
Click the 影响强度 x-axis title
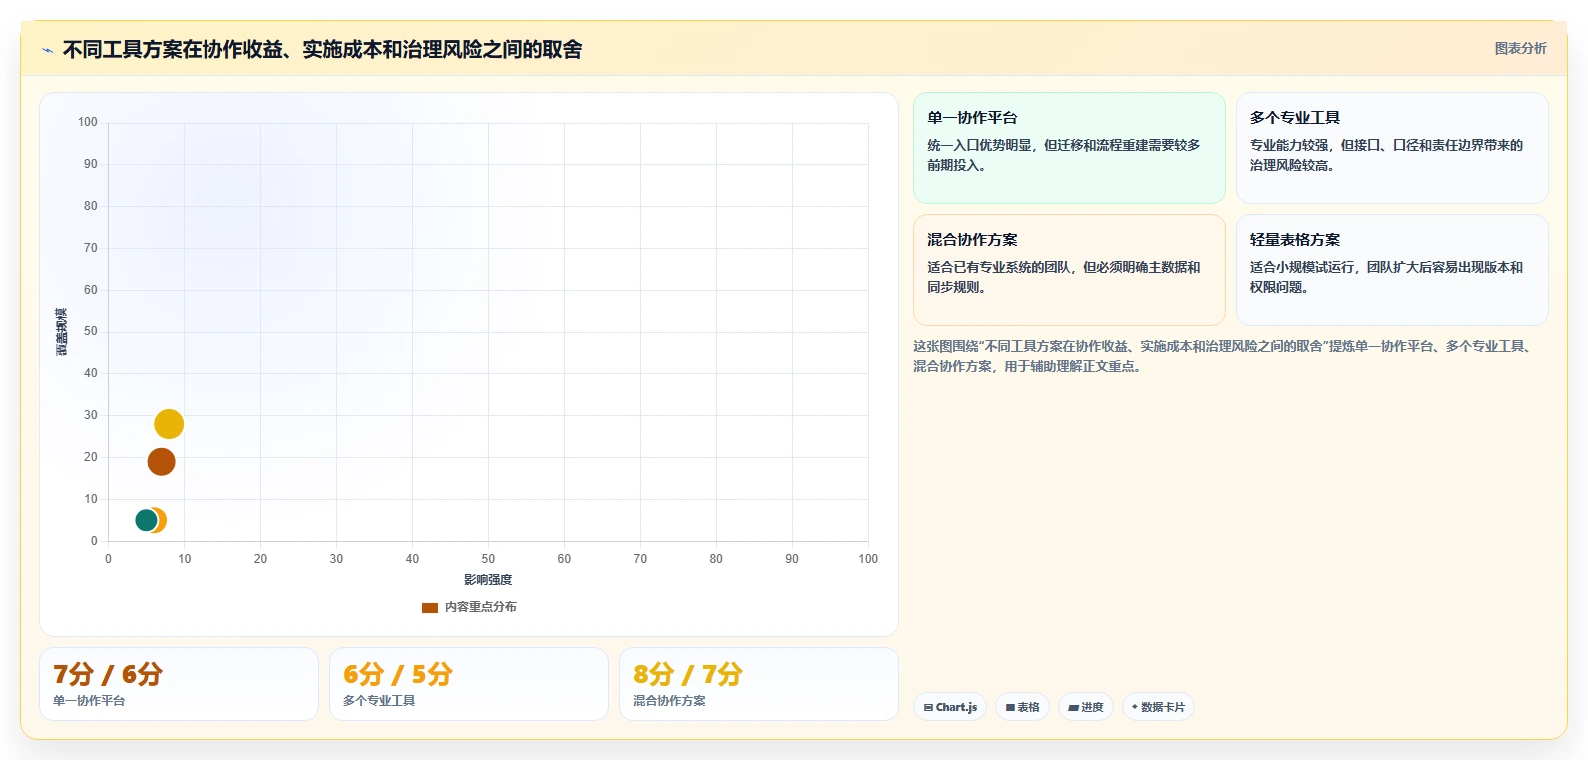point(488,580)
